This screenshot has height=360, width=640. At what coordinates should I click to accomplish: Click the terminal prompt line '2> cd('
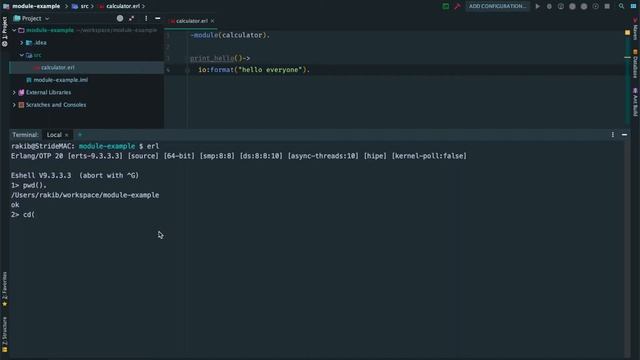point(23,215)
